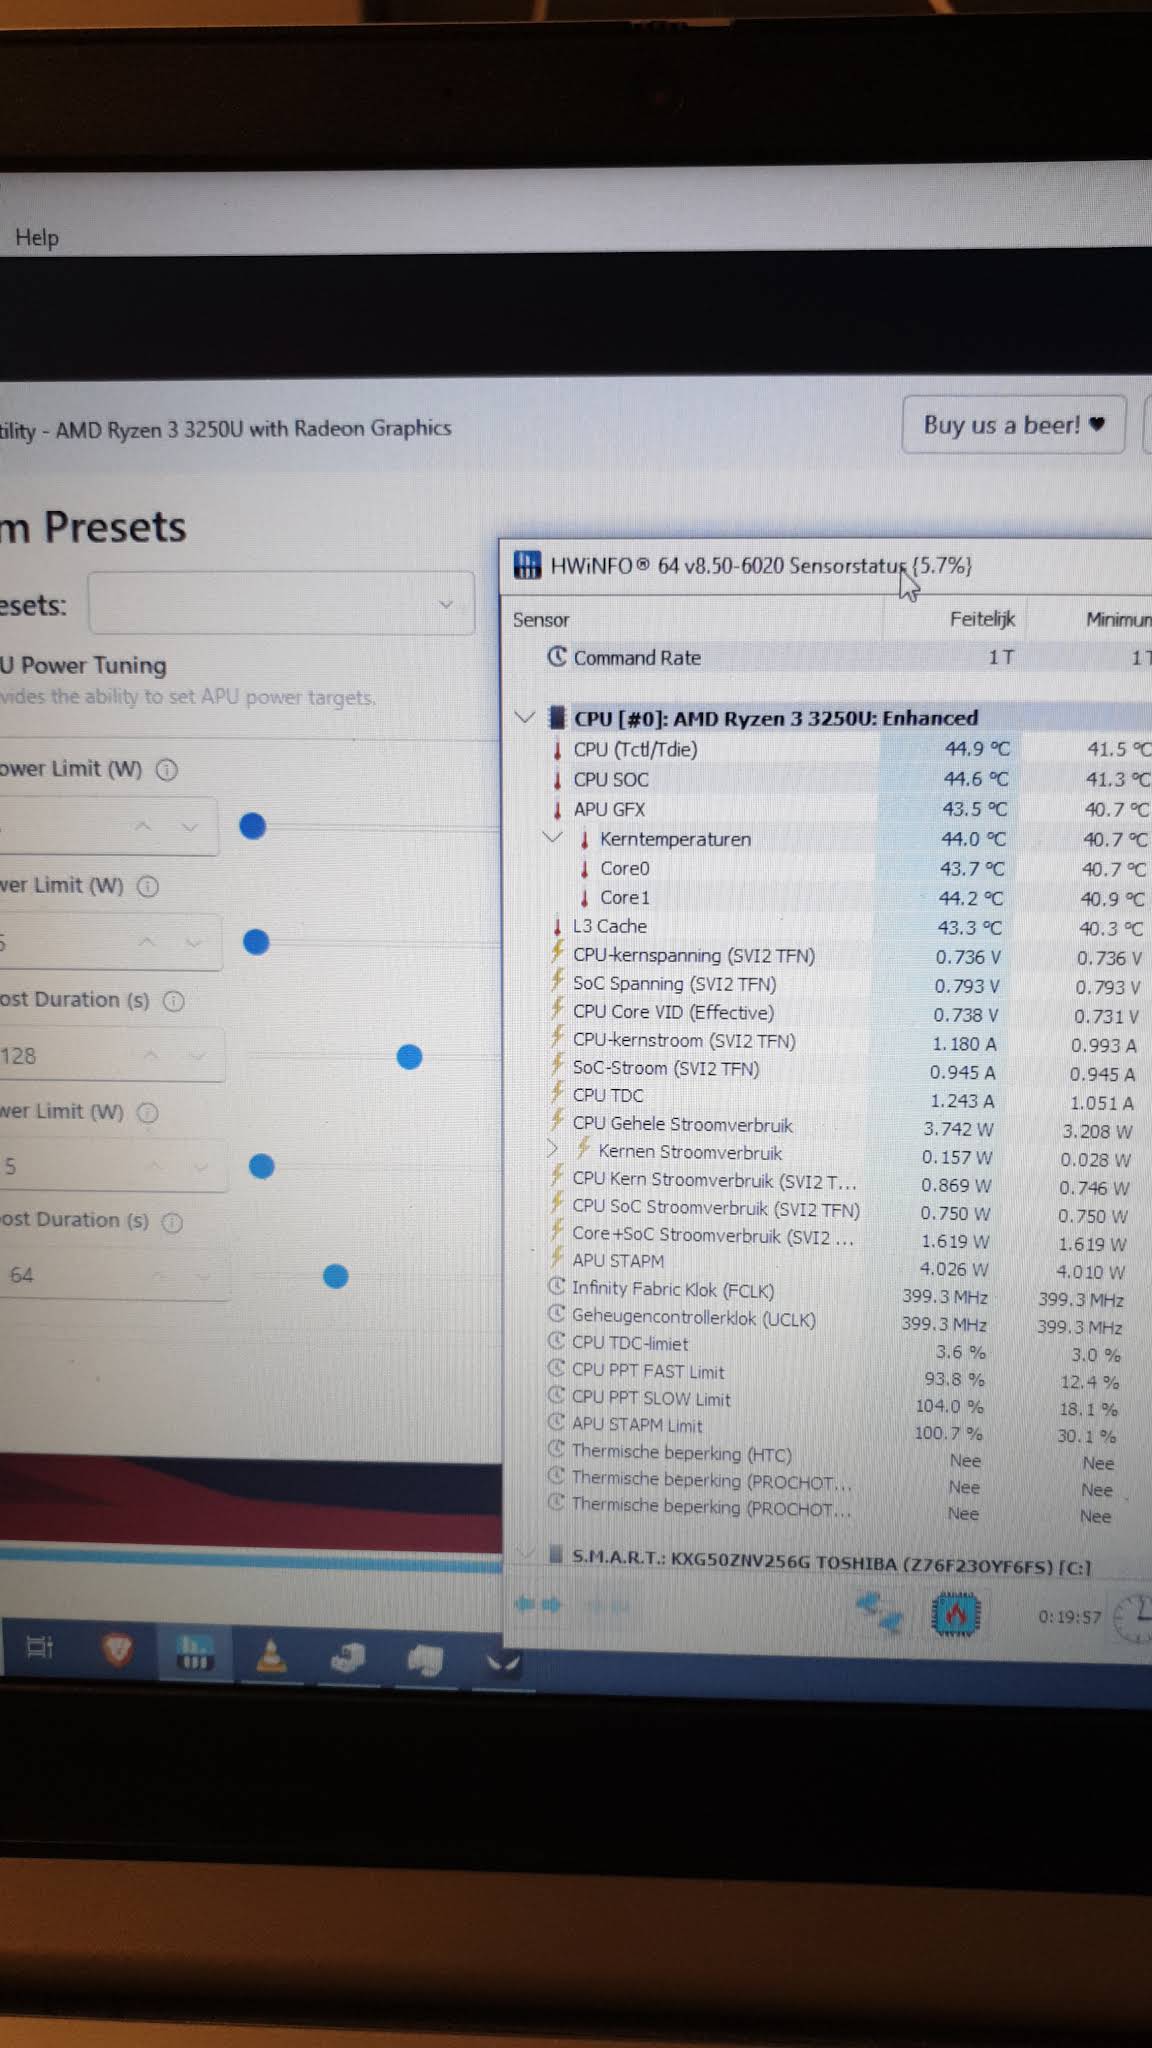Click the thermometer icon on APU GFX row
The width and height of the screenshot is (1152, 2048).
pyautogui.click(x=557, y=809)
